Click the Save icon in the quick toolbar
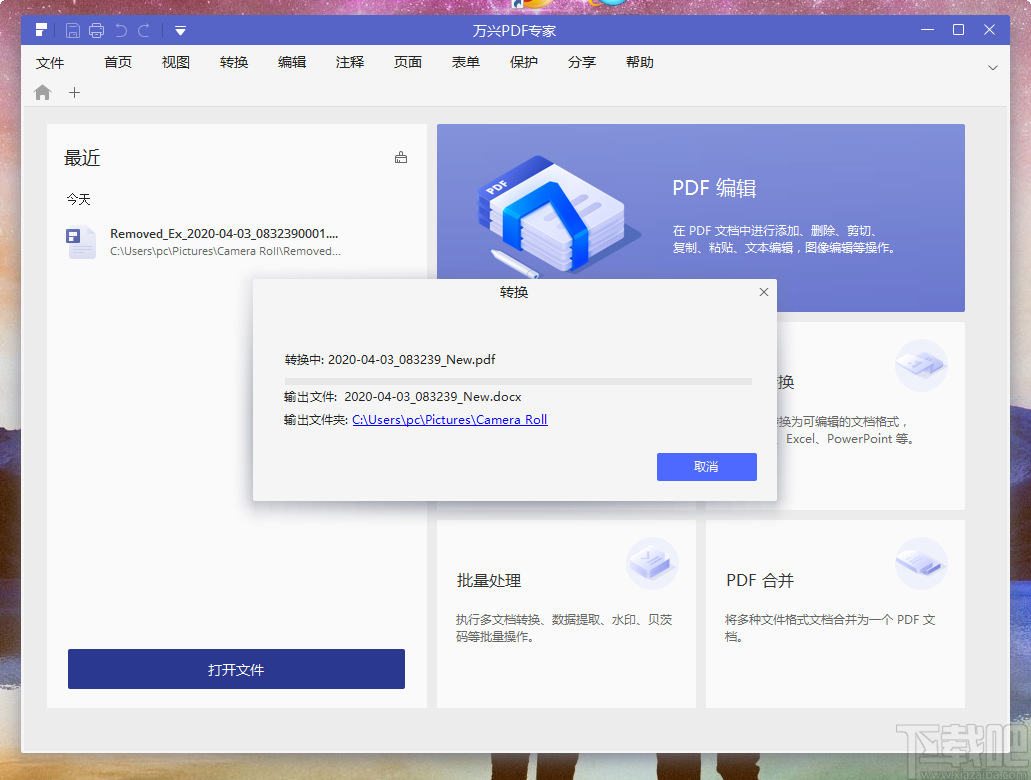 click(72, 30)
